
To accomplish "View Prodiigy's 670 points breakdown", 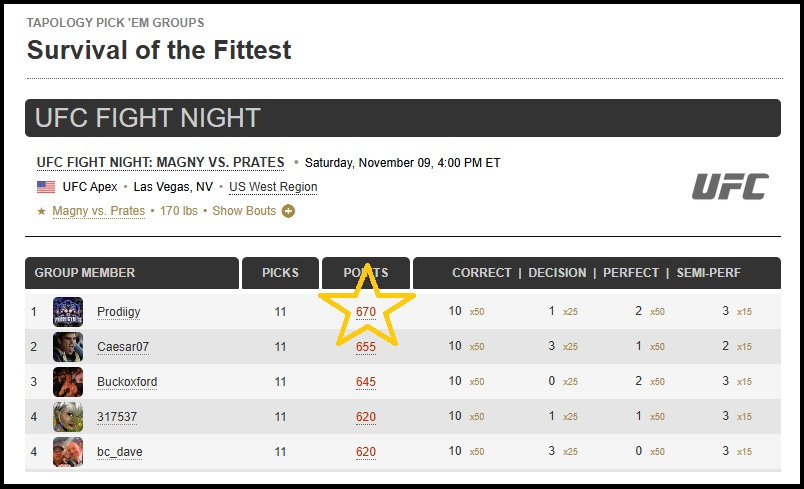I will pyautogui.click(x=366, y=312).
